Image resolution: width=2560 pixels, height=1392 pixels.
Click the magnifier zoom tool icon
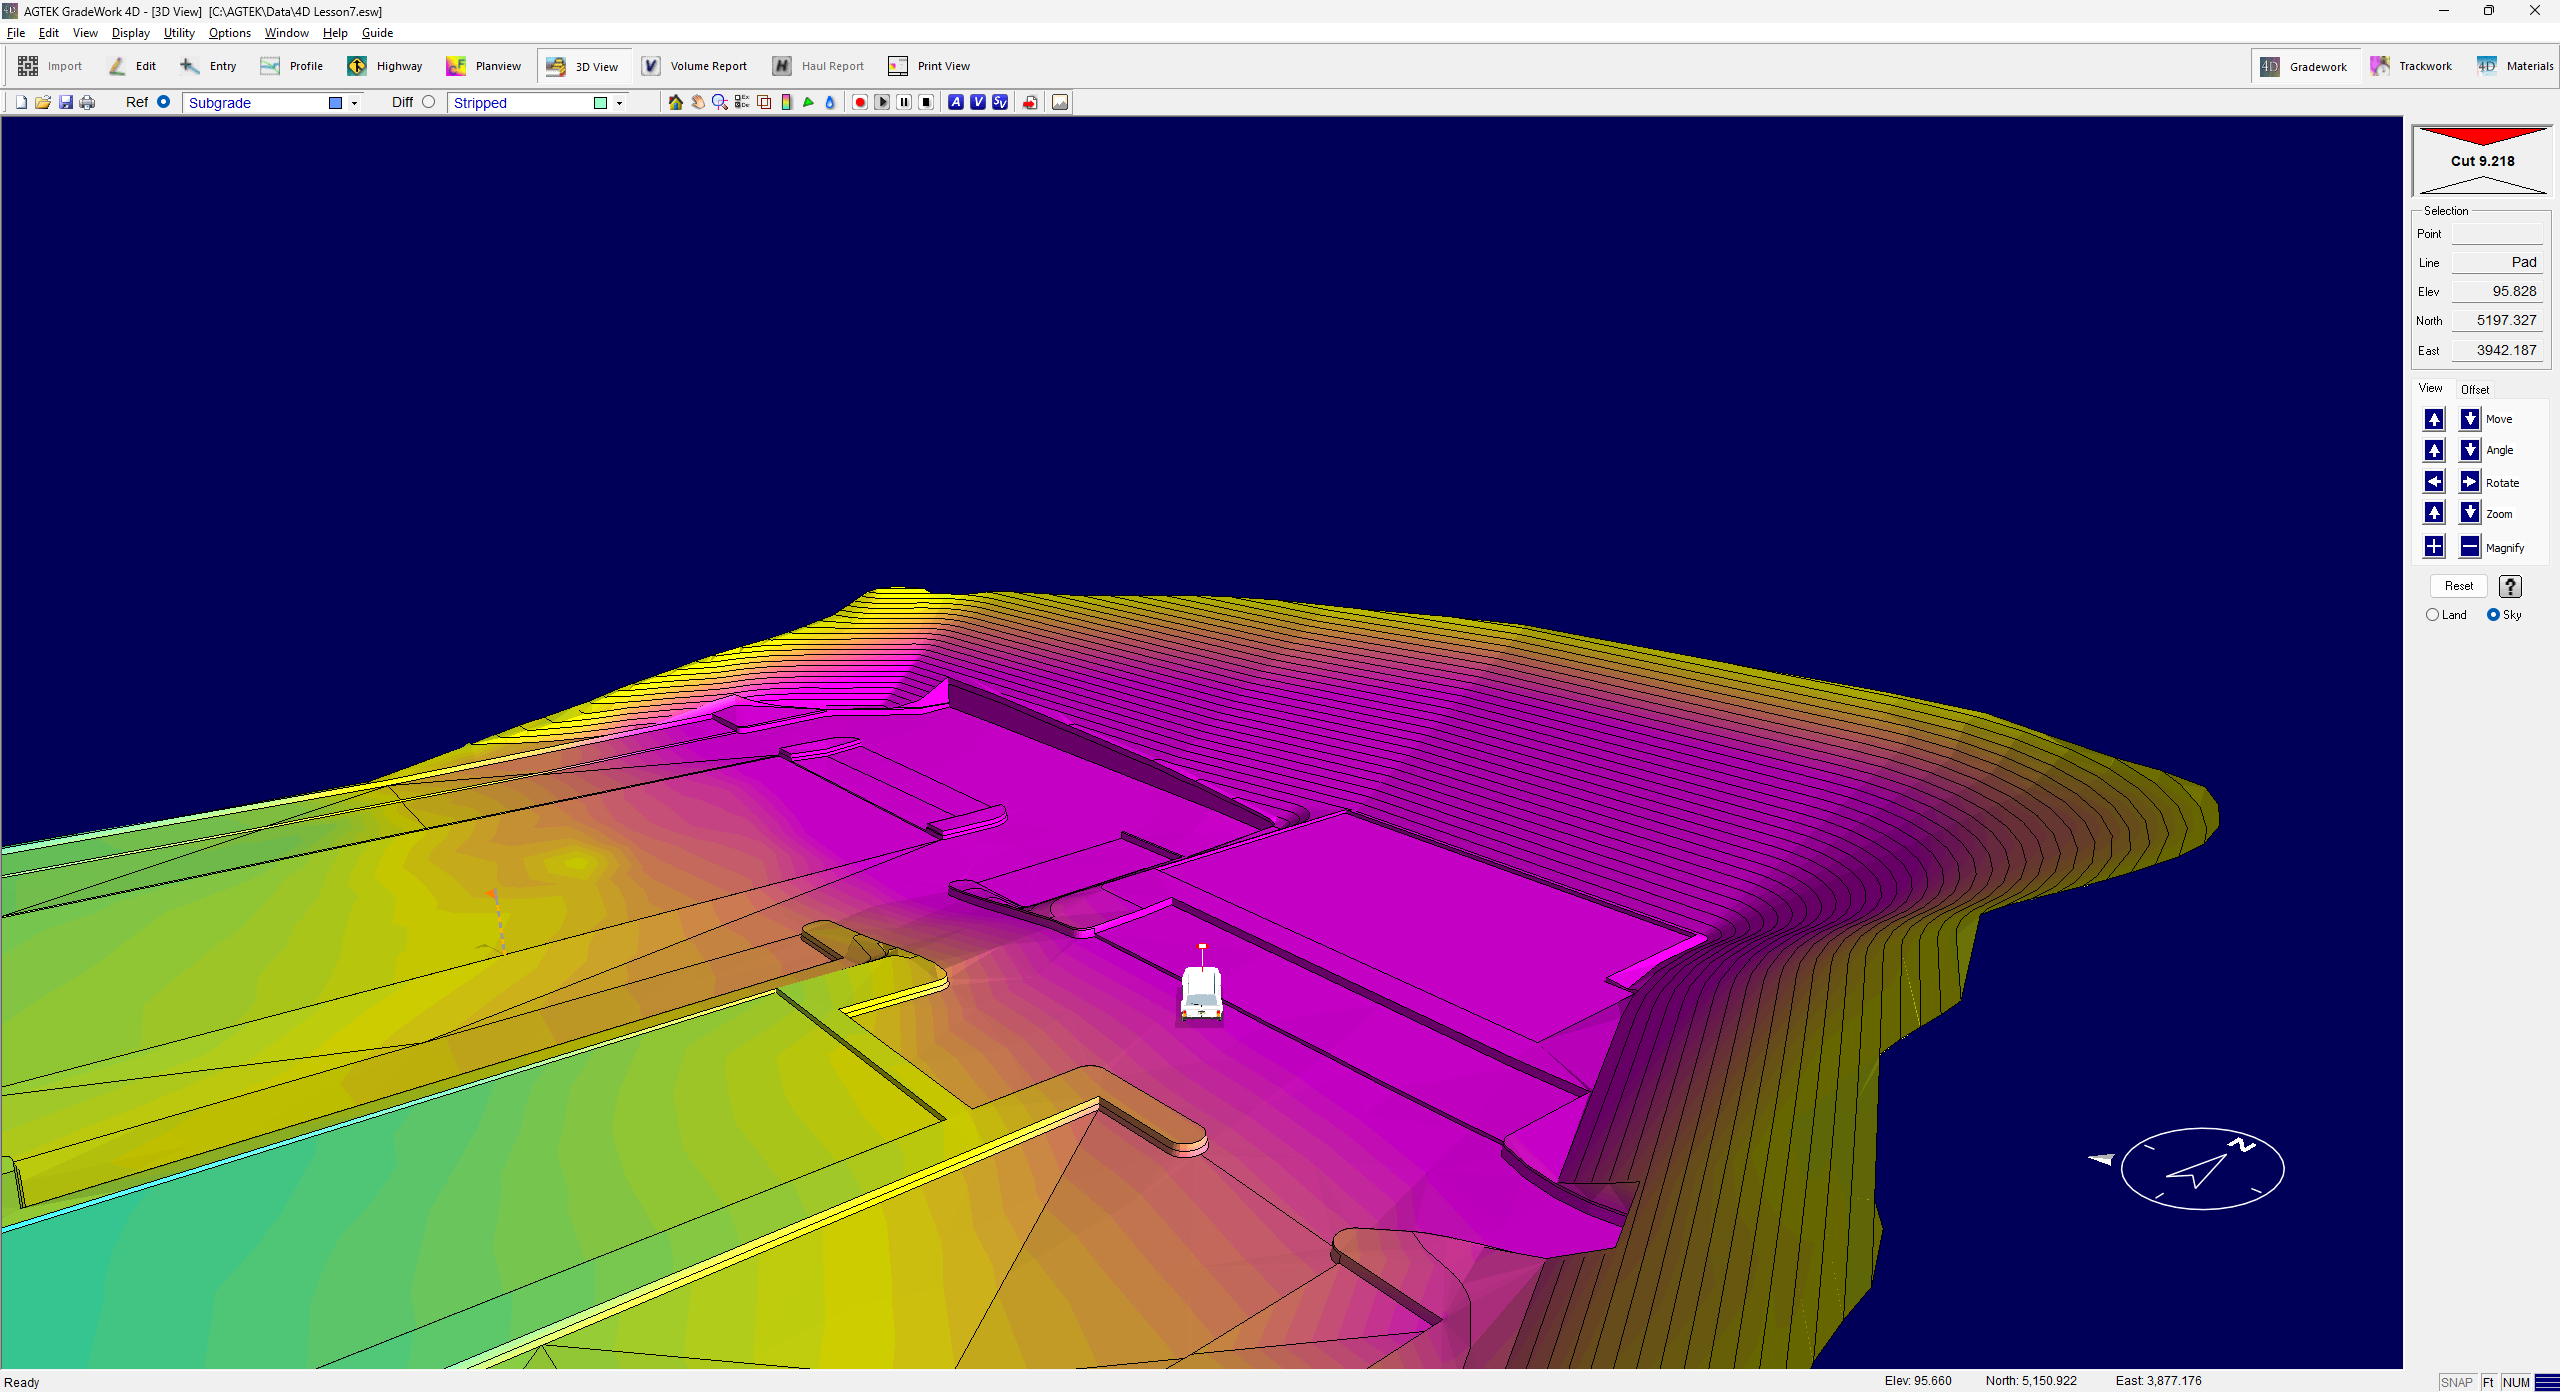[720, 102]
